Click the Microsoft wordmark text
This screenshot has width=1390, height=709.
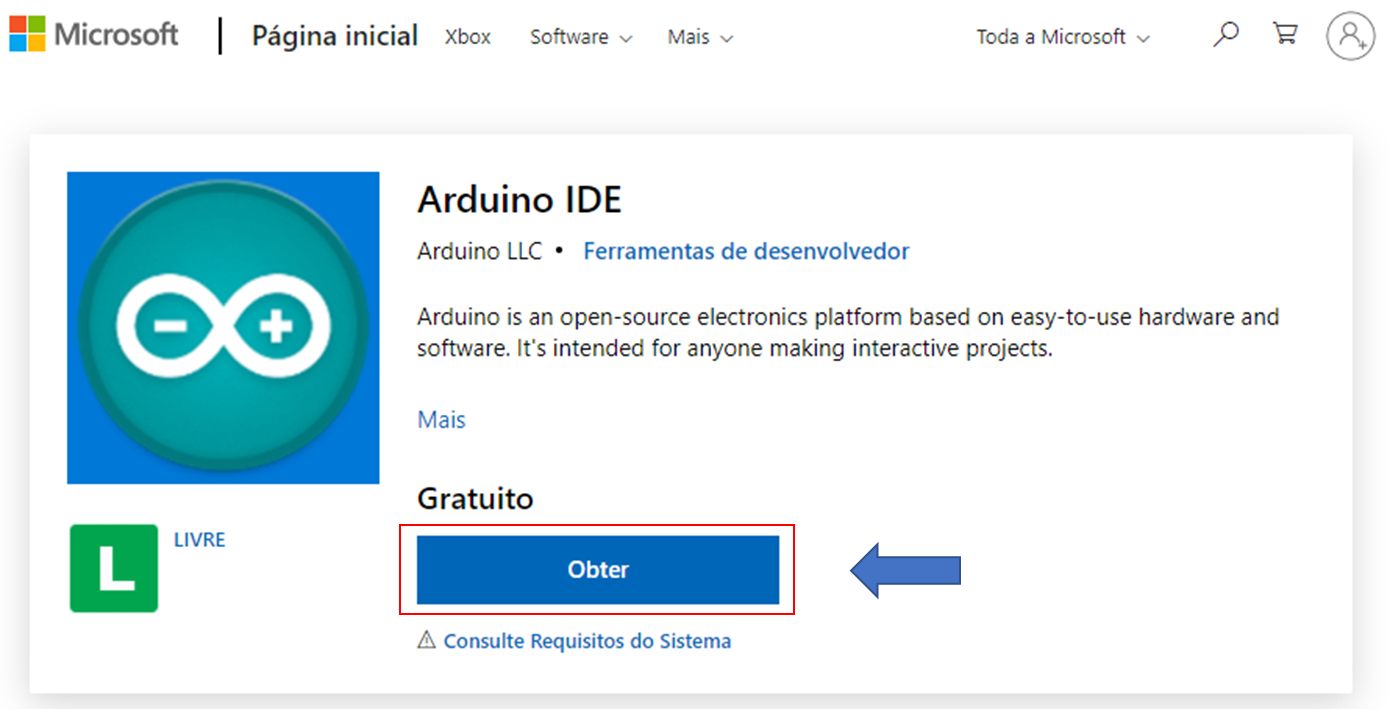point(116,35)
